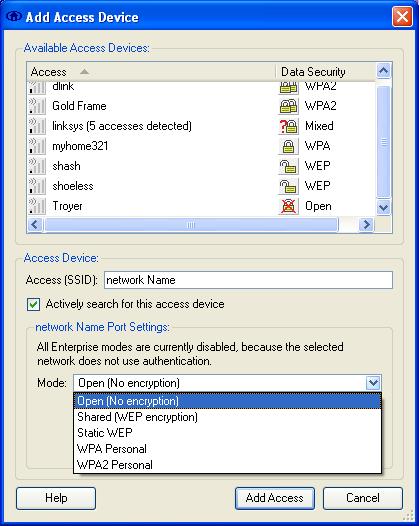The width and height of the screenshot is (419, 526).
Task: Click the signal strength icon for shash
Action: pos(37,166)
